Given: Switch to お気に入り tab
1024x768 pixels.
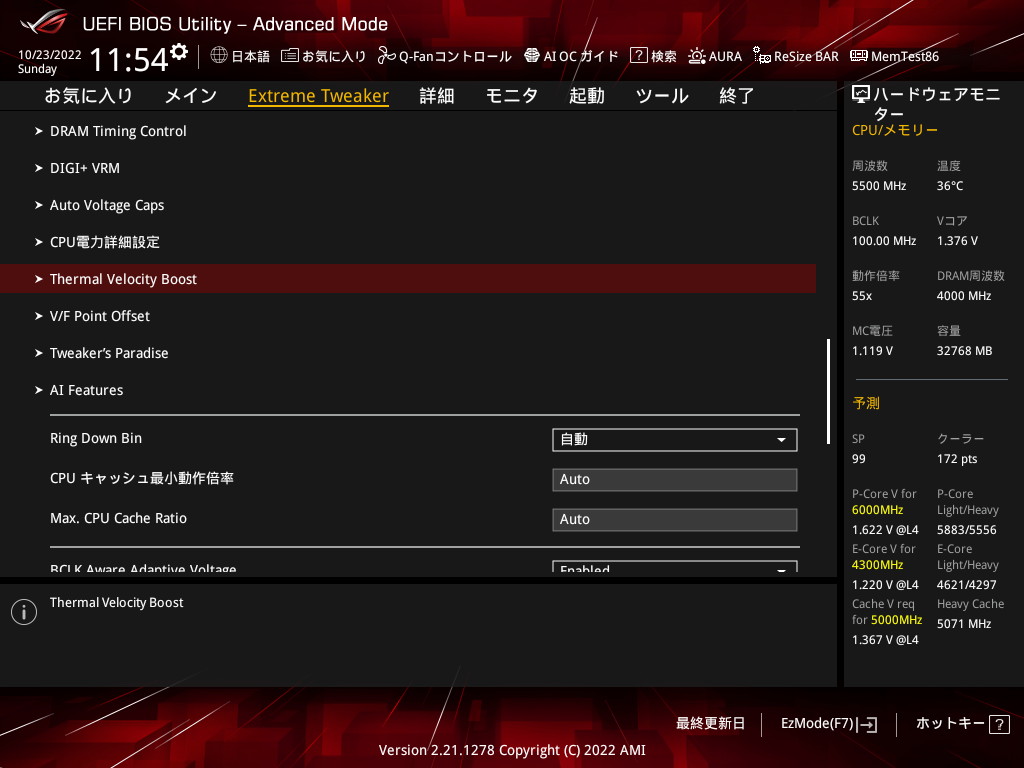Looking at the screenshot, I should [89, 96].
